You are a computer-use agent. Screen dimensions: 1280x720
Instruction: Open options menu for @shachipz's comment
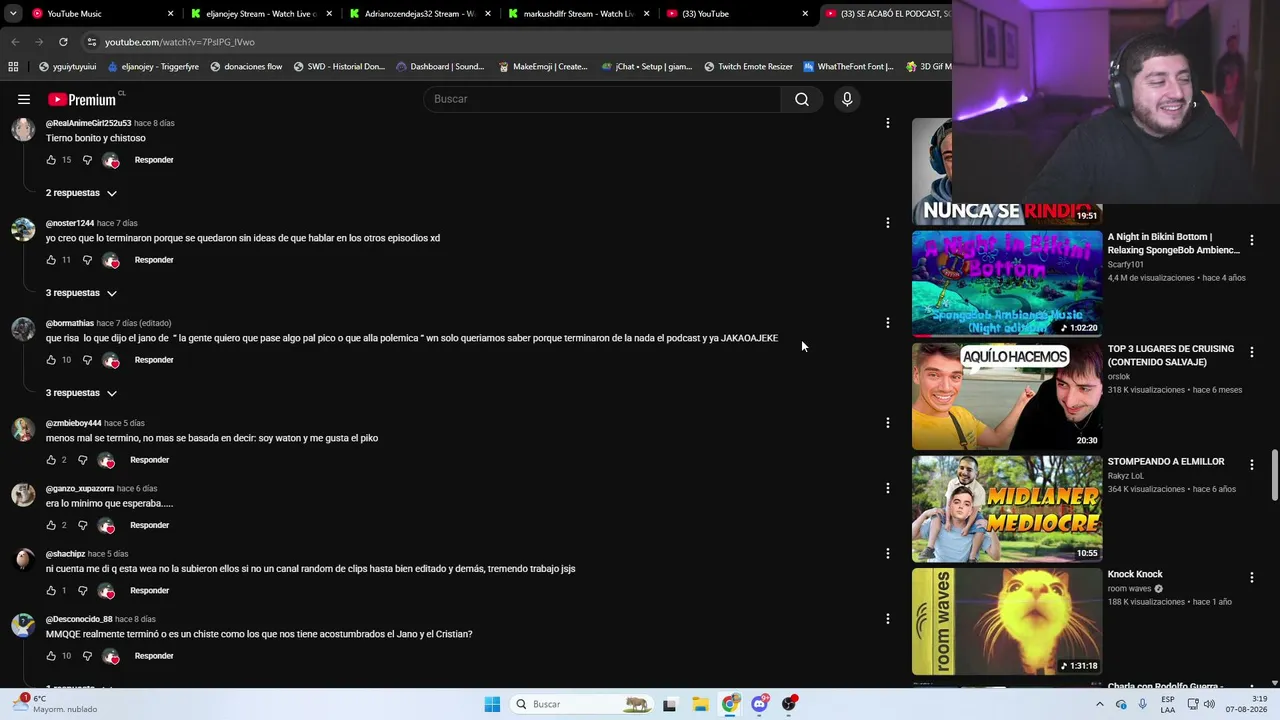coord(887,553)
